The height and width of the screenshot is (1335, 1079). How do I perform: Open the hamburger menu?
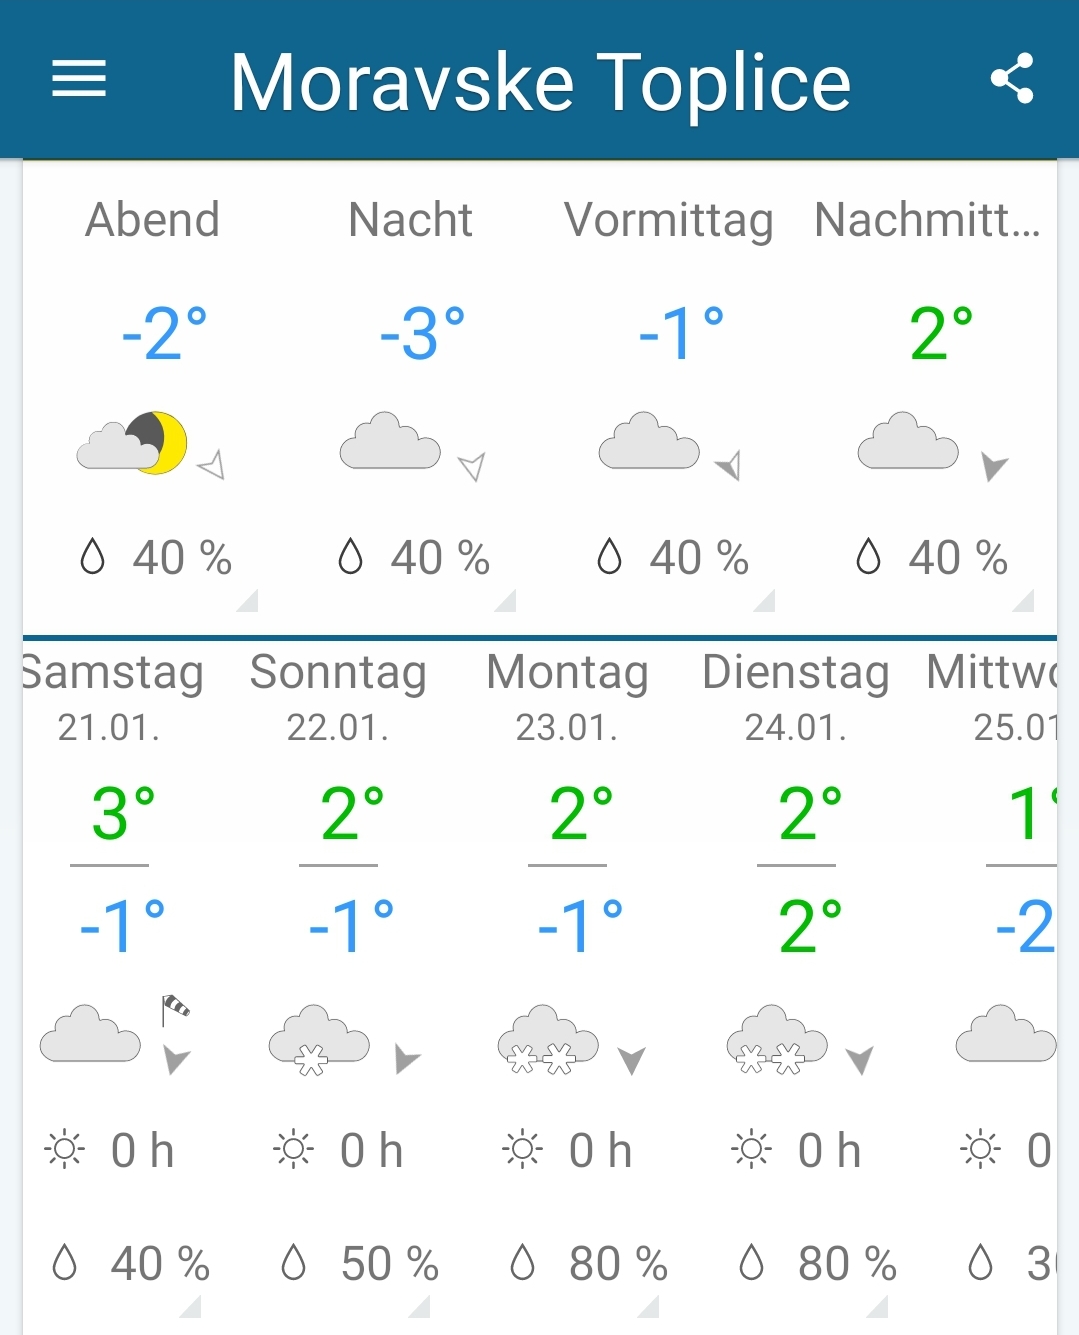tap(79, 78)
